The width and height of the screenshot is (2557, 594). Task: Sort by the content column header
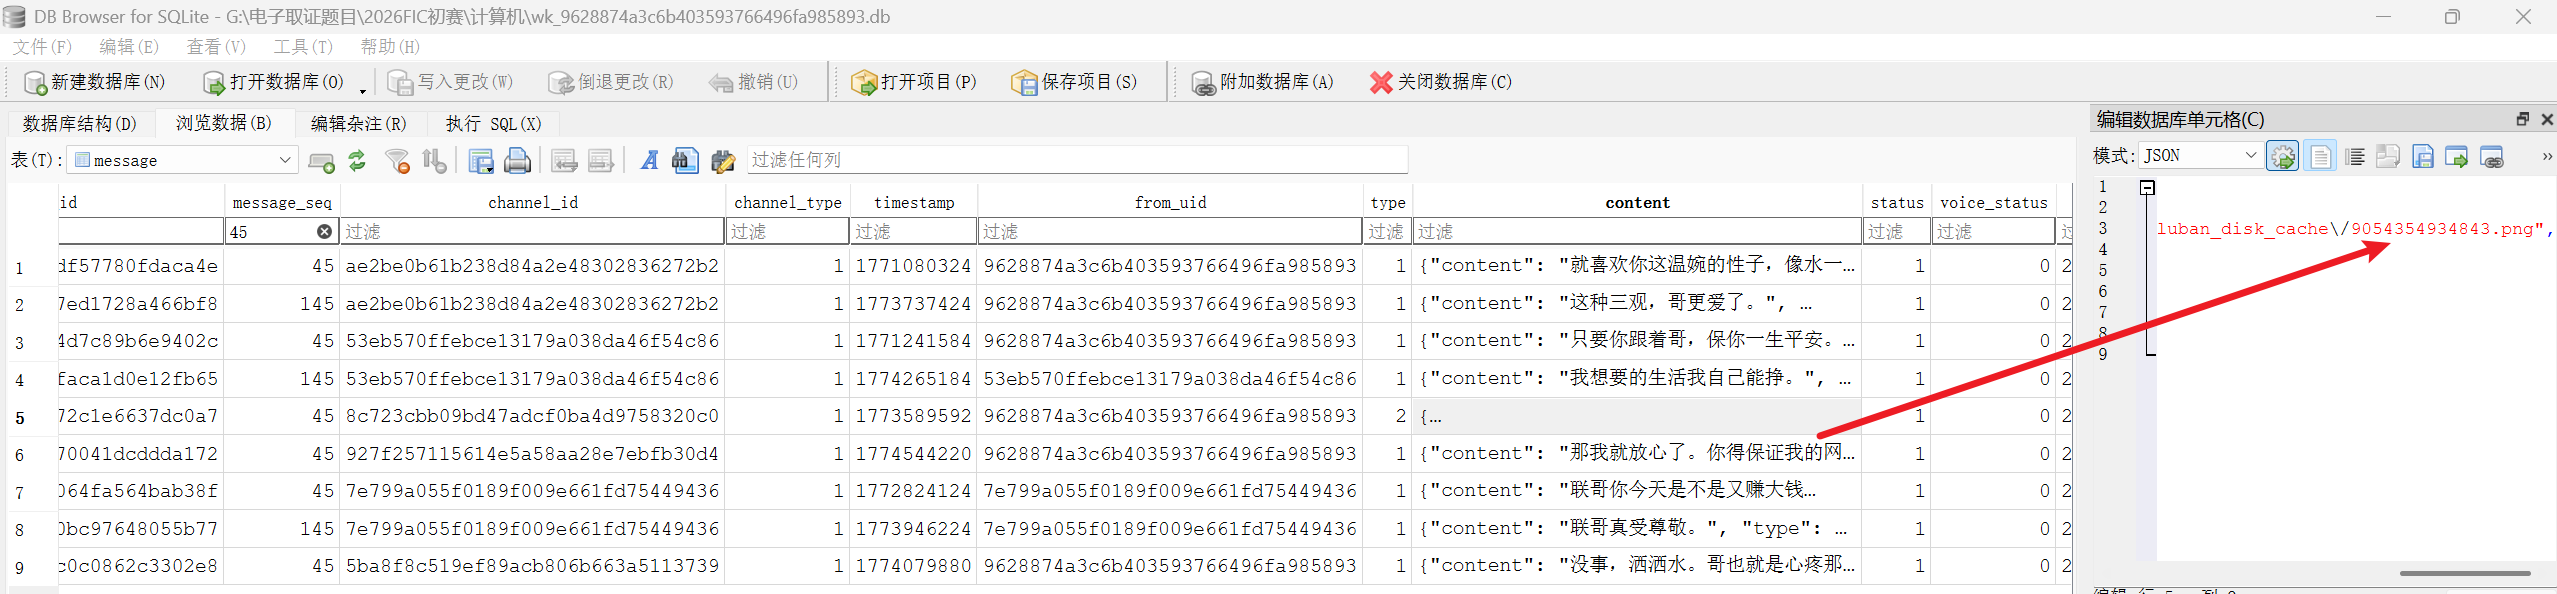[x=1637, y=202]
